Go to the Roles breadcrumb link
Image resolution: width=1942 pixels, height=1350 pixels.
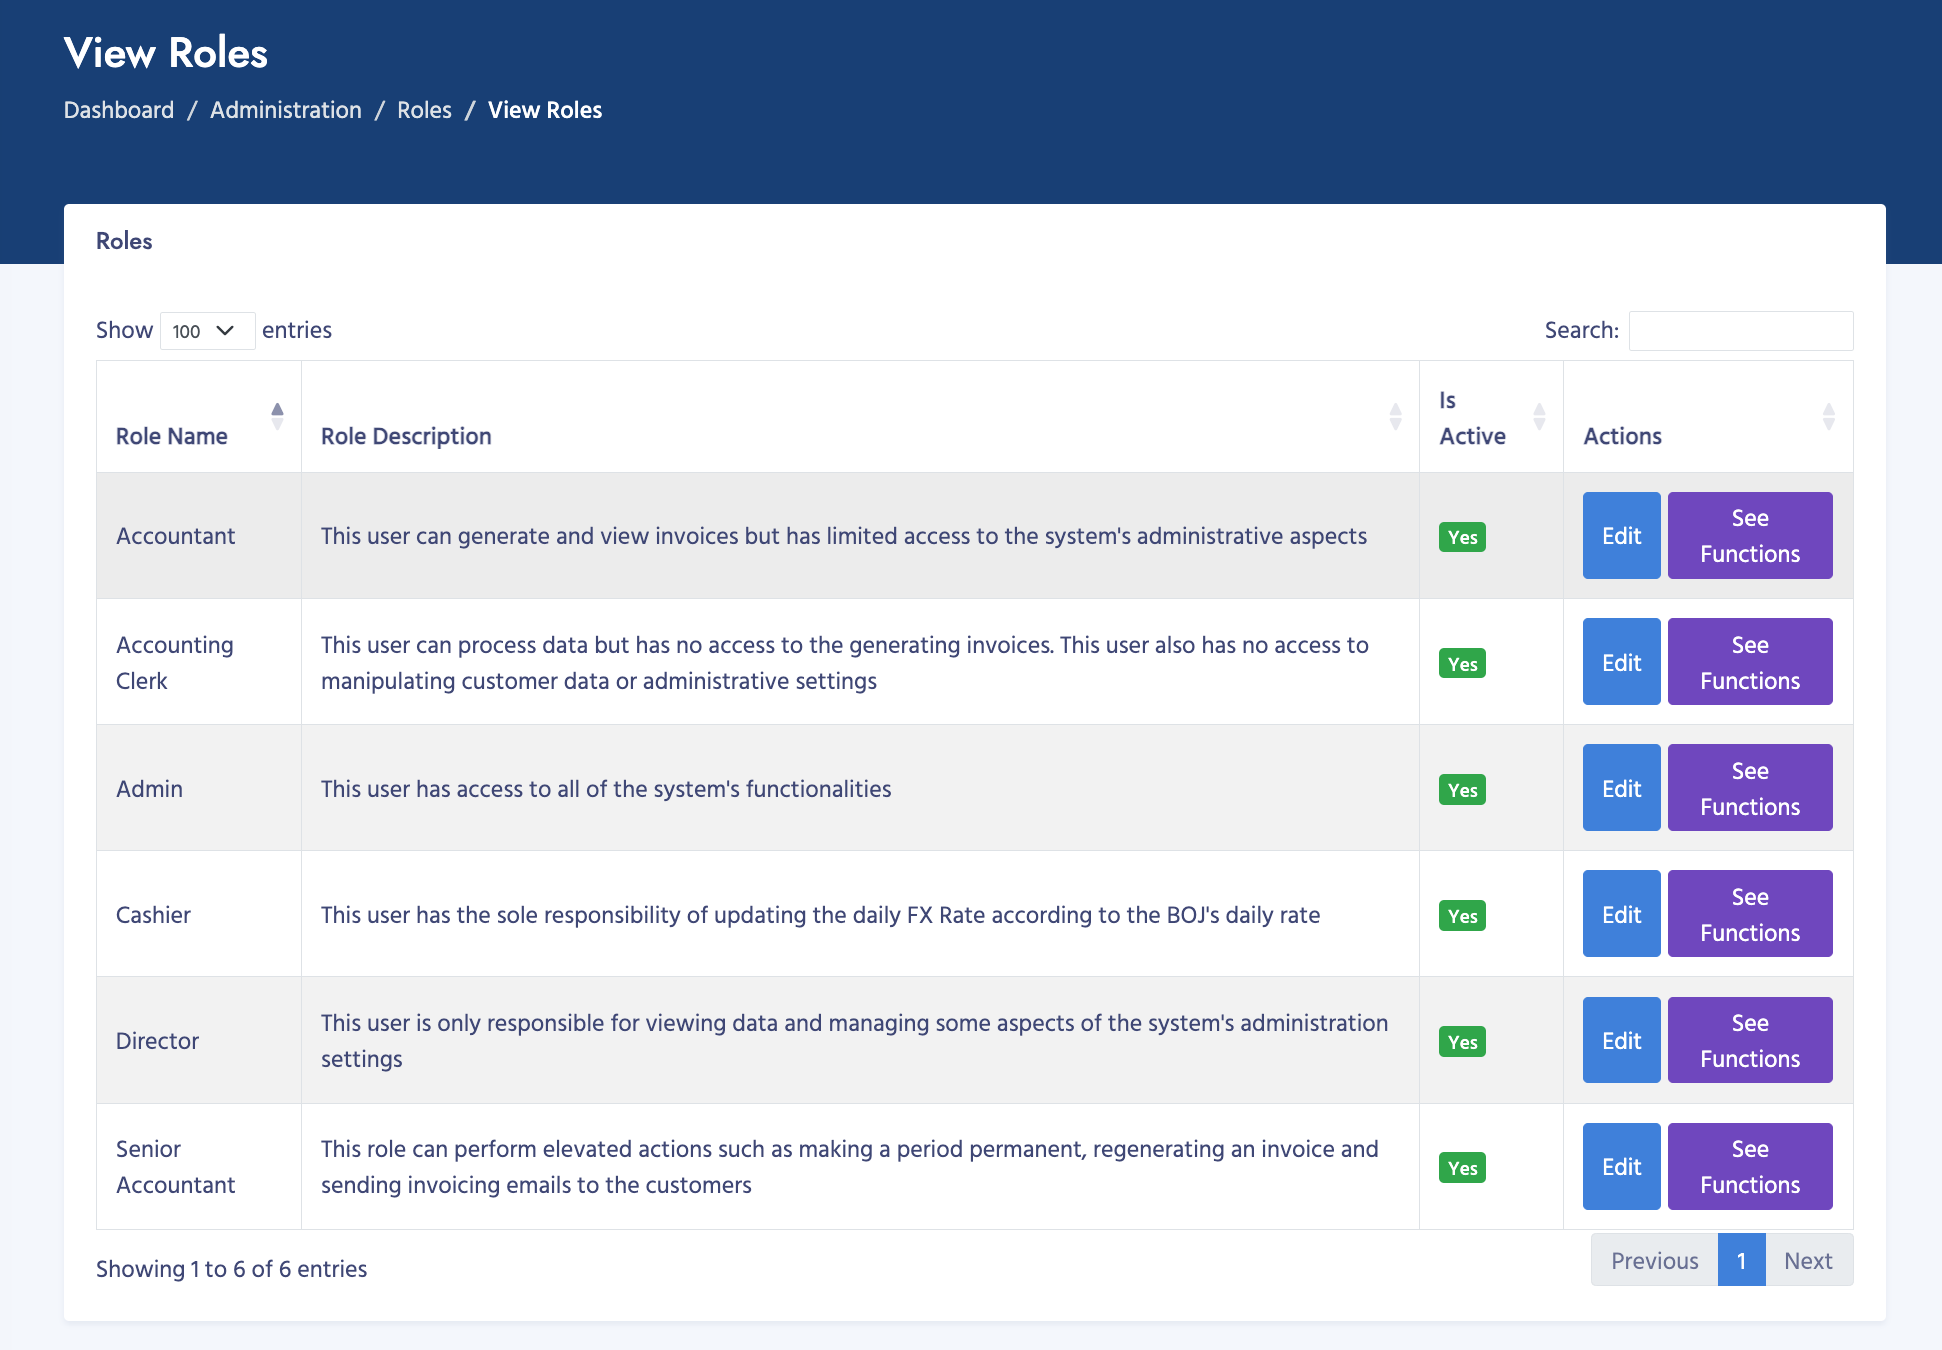pyautogui.click(x=424, y=110)
